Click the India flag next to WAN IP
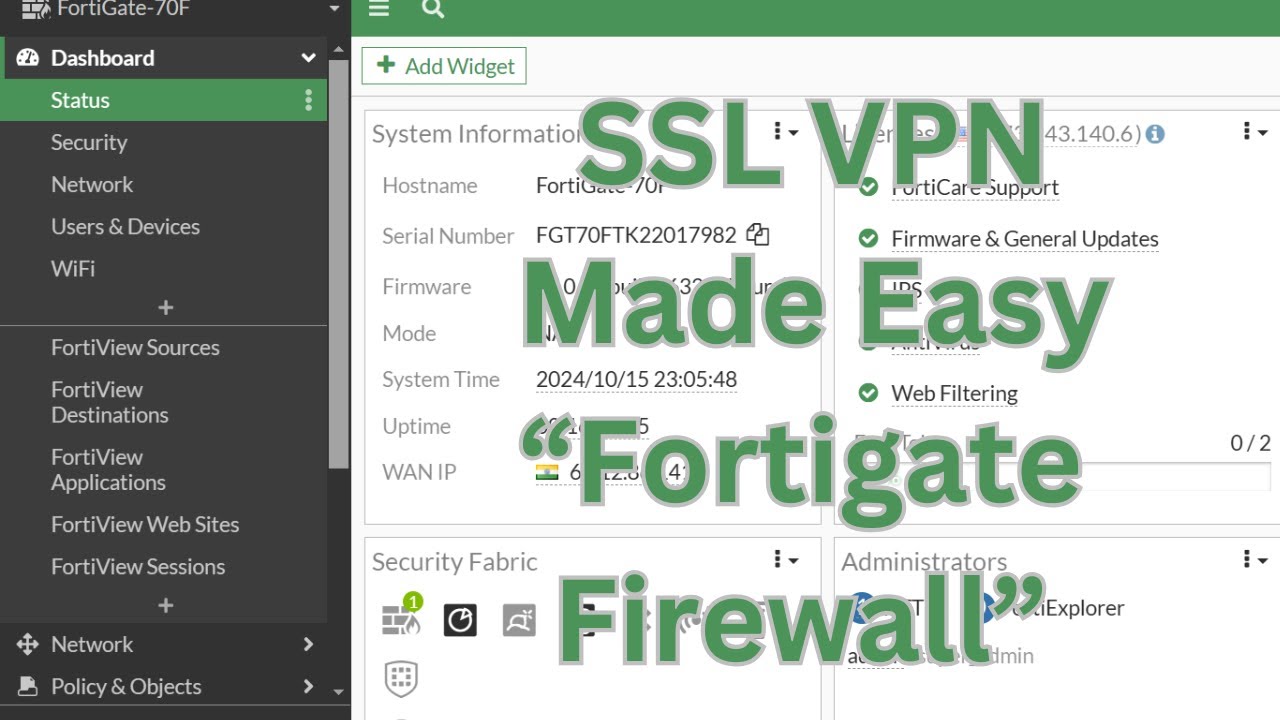The width and height of the screenshot is (1280, 720). click(547, 472)
